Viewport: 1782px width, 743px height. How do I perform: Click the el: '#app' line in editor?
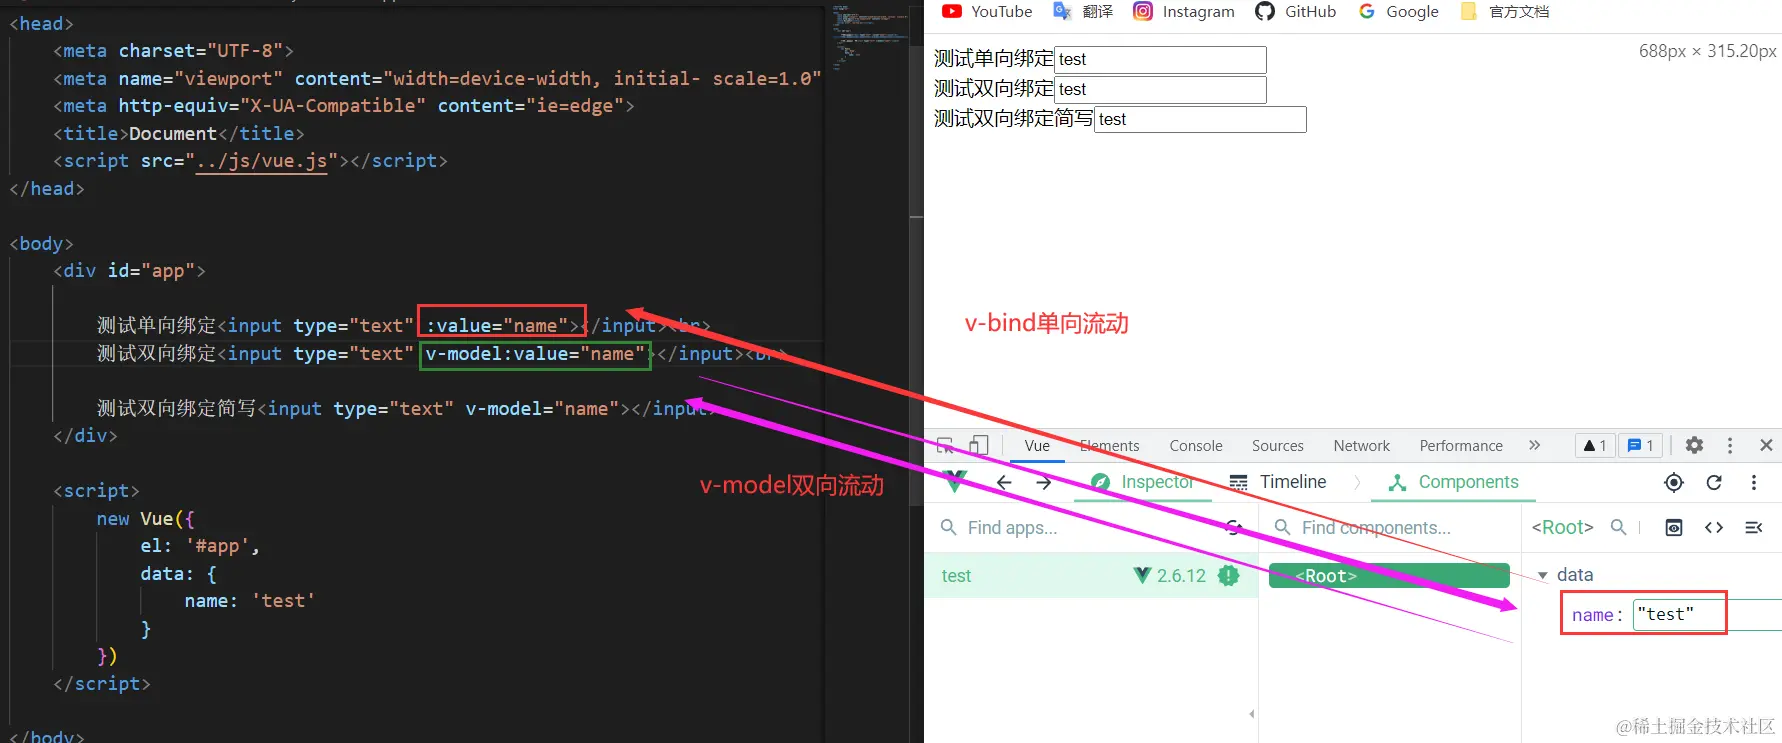pos(200,546)
